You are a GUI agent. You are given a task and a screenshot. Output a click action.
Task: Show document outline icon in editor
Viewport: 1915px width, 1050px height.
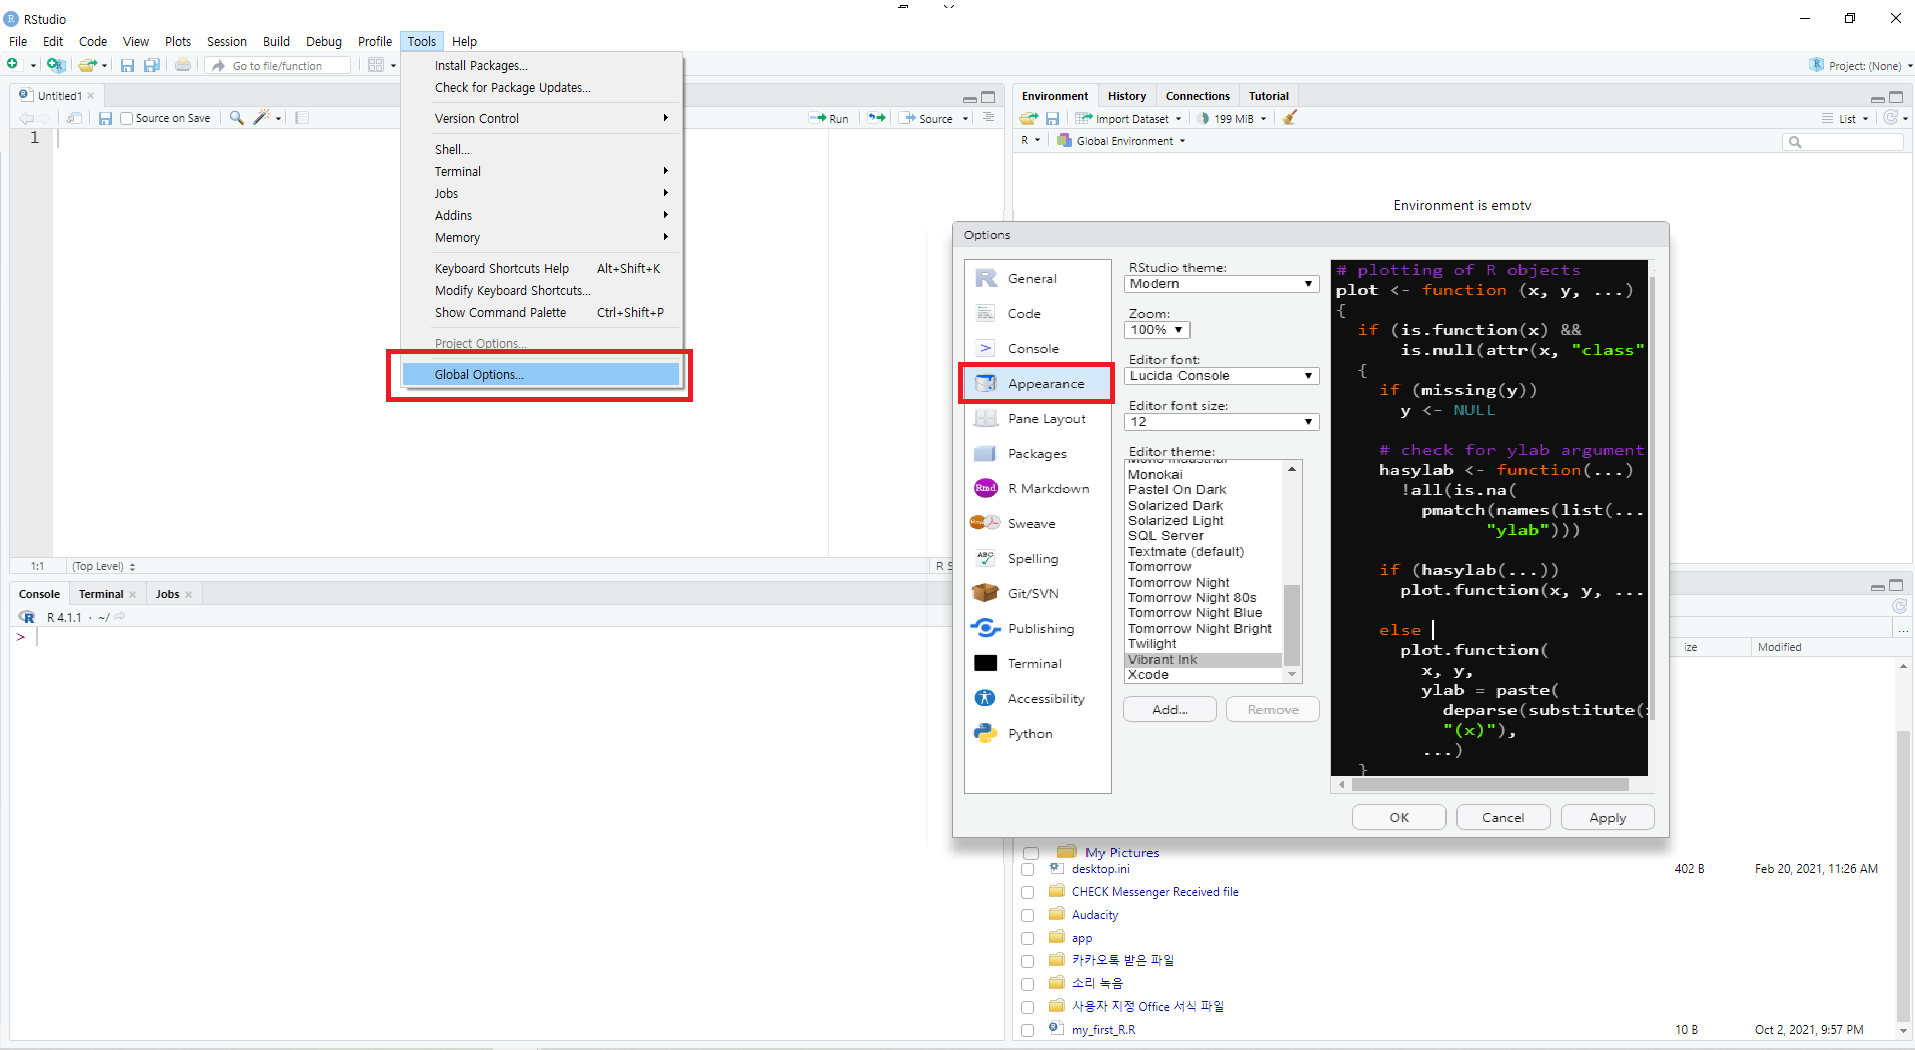pyautogui.click(x=988, y=118)
